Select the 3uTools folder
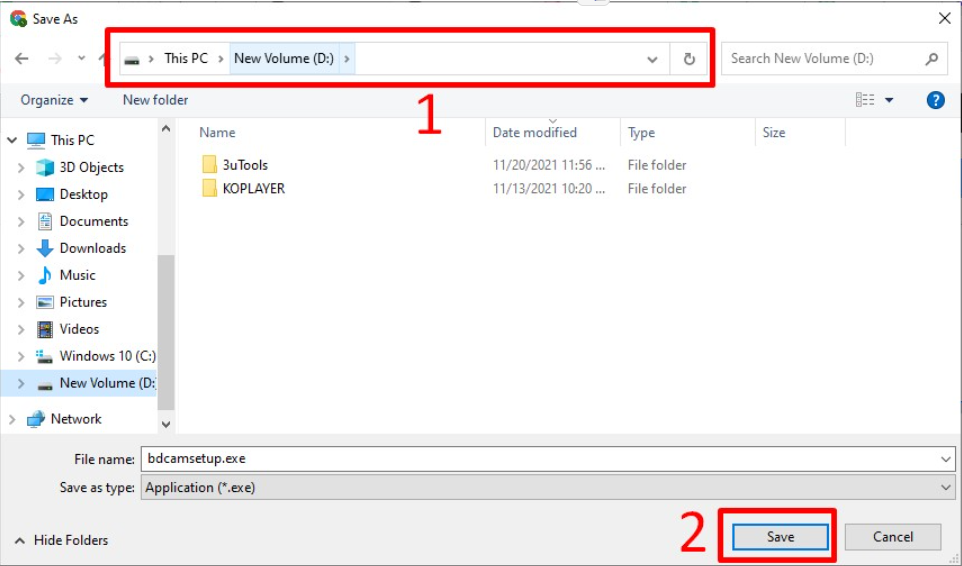 click(245, 165)
